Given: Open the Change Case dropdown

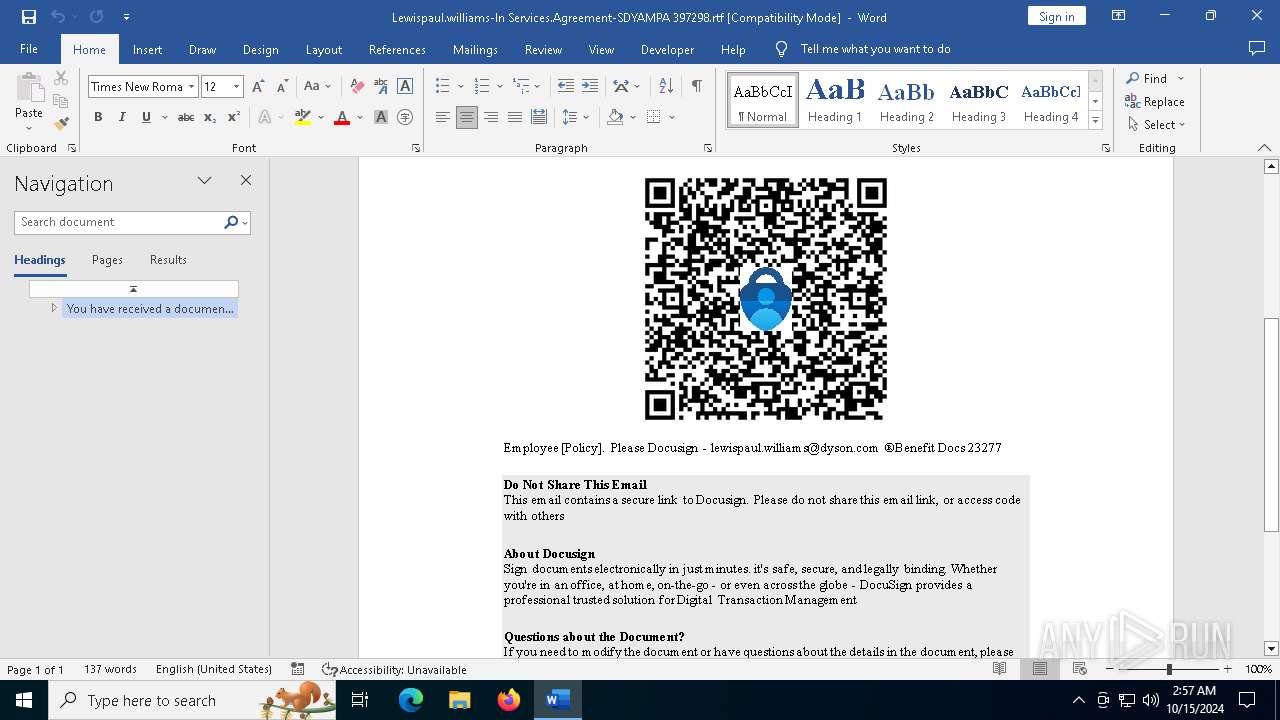Looking at the screenshot, I should 318,87.
